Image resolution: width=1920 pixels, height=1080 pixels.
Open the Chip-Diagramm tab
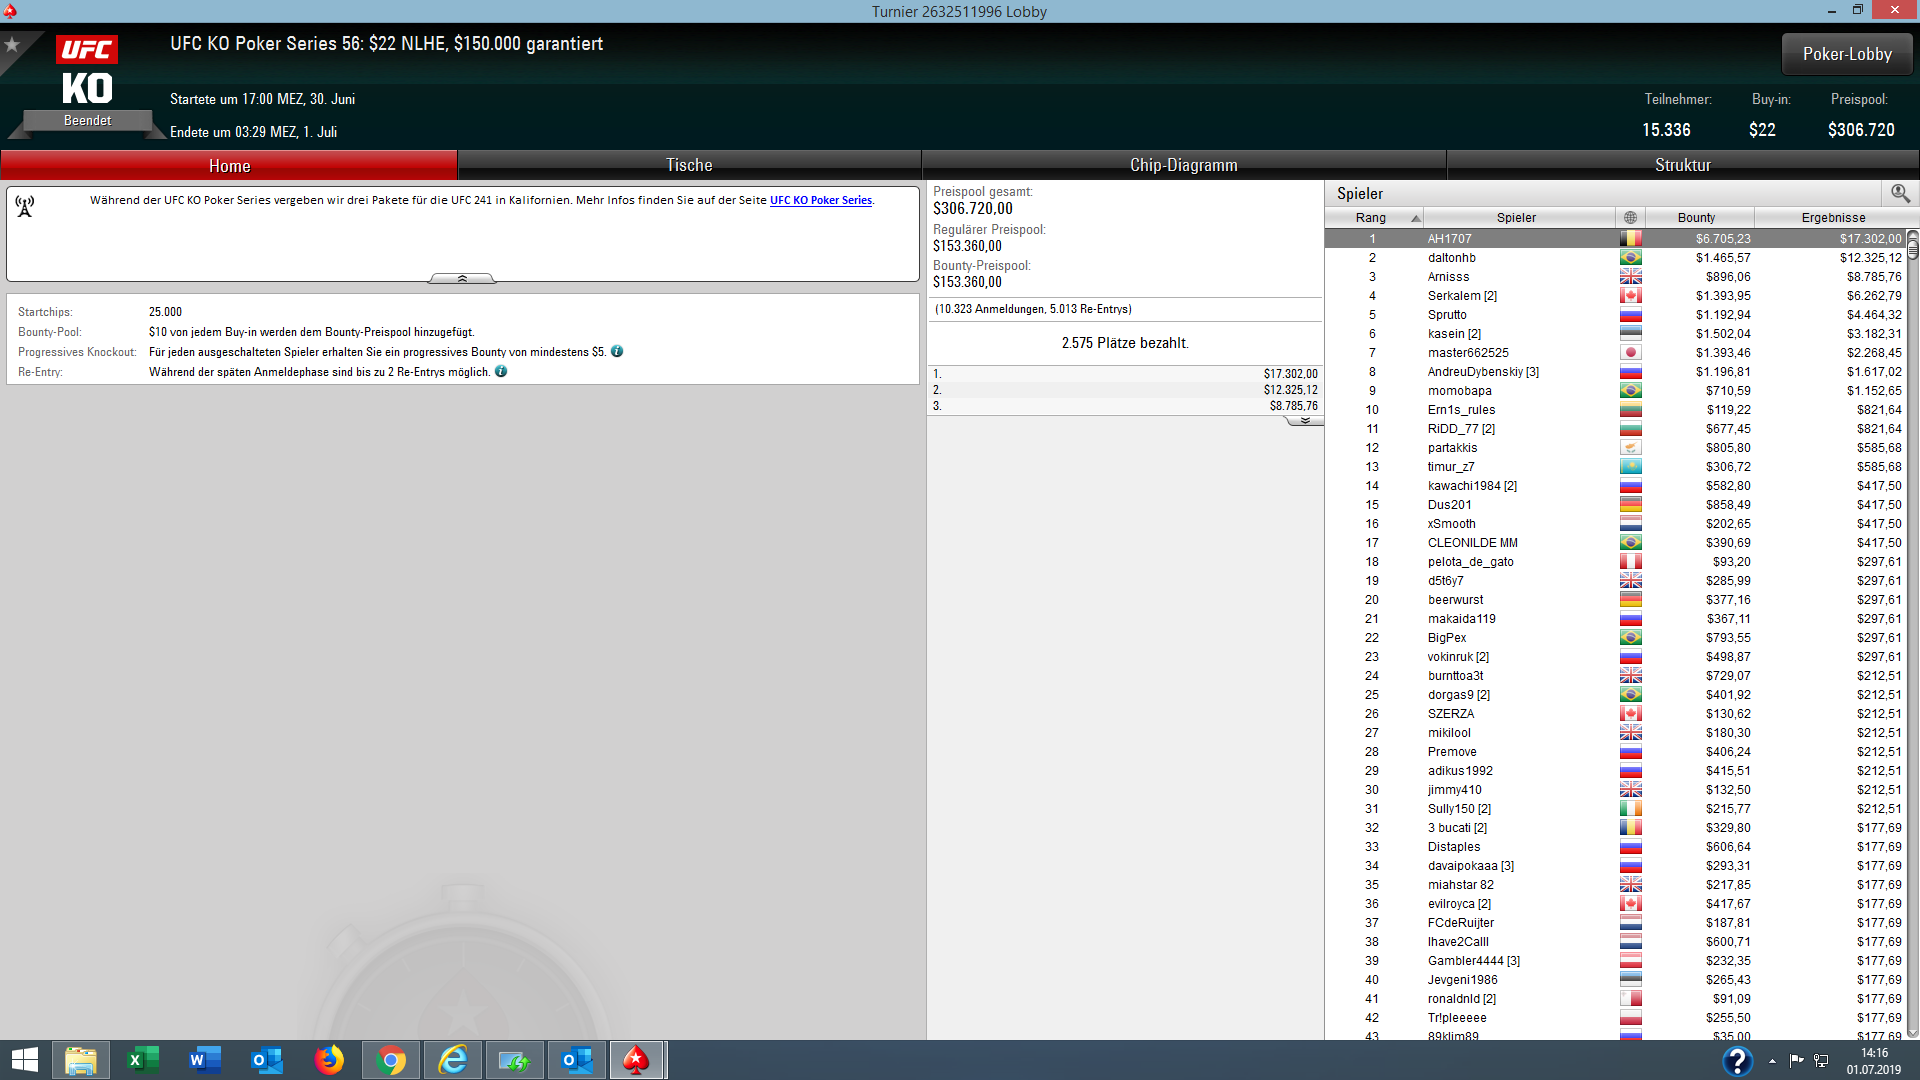click(1183, 165)
